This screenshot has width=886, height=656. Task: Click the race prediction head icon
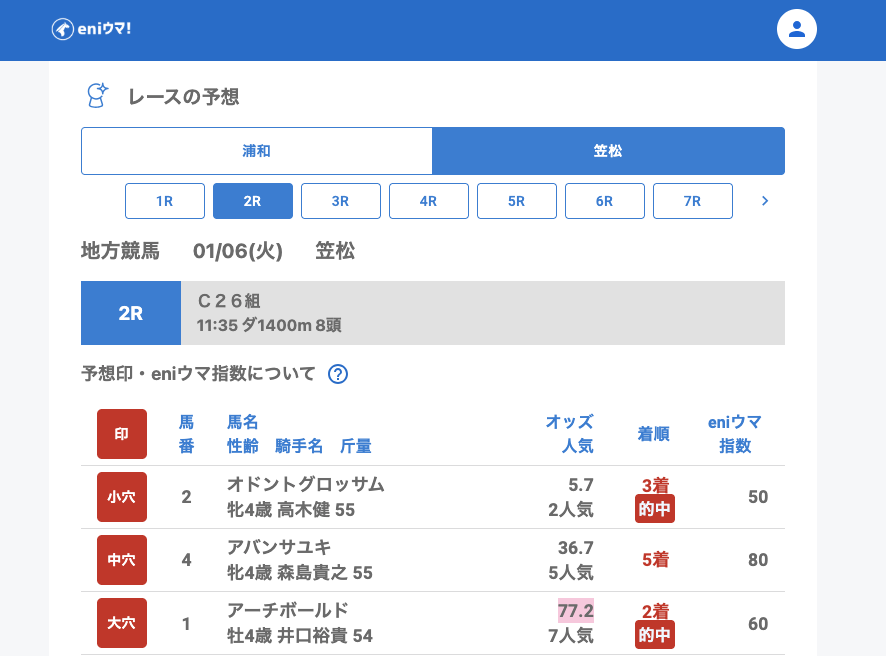(97, 96)
